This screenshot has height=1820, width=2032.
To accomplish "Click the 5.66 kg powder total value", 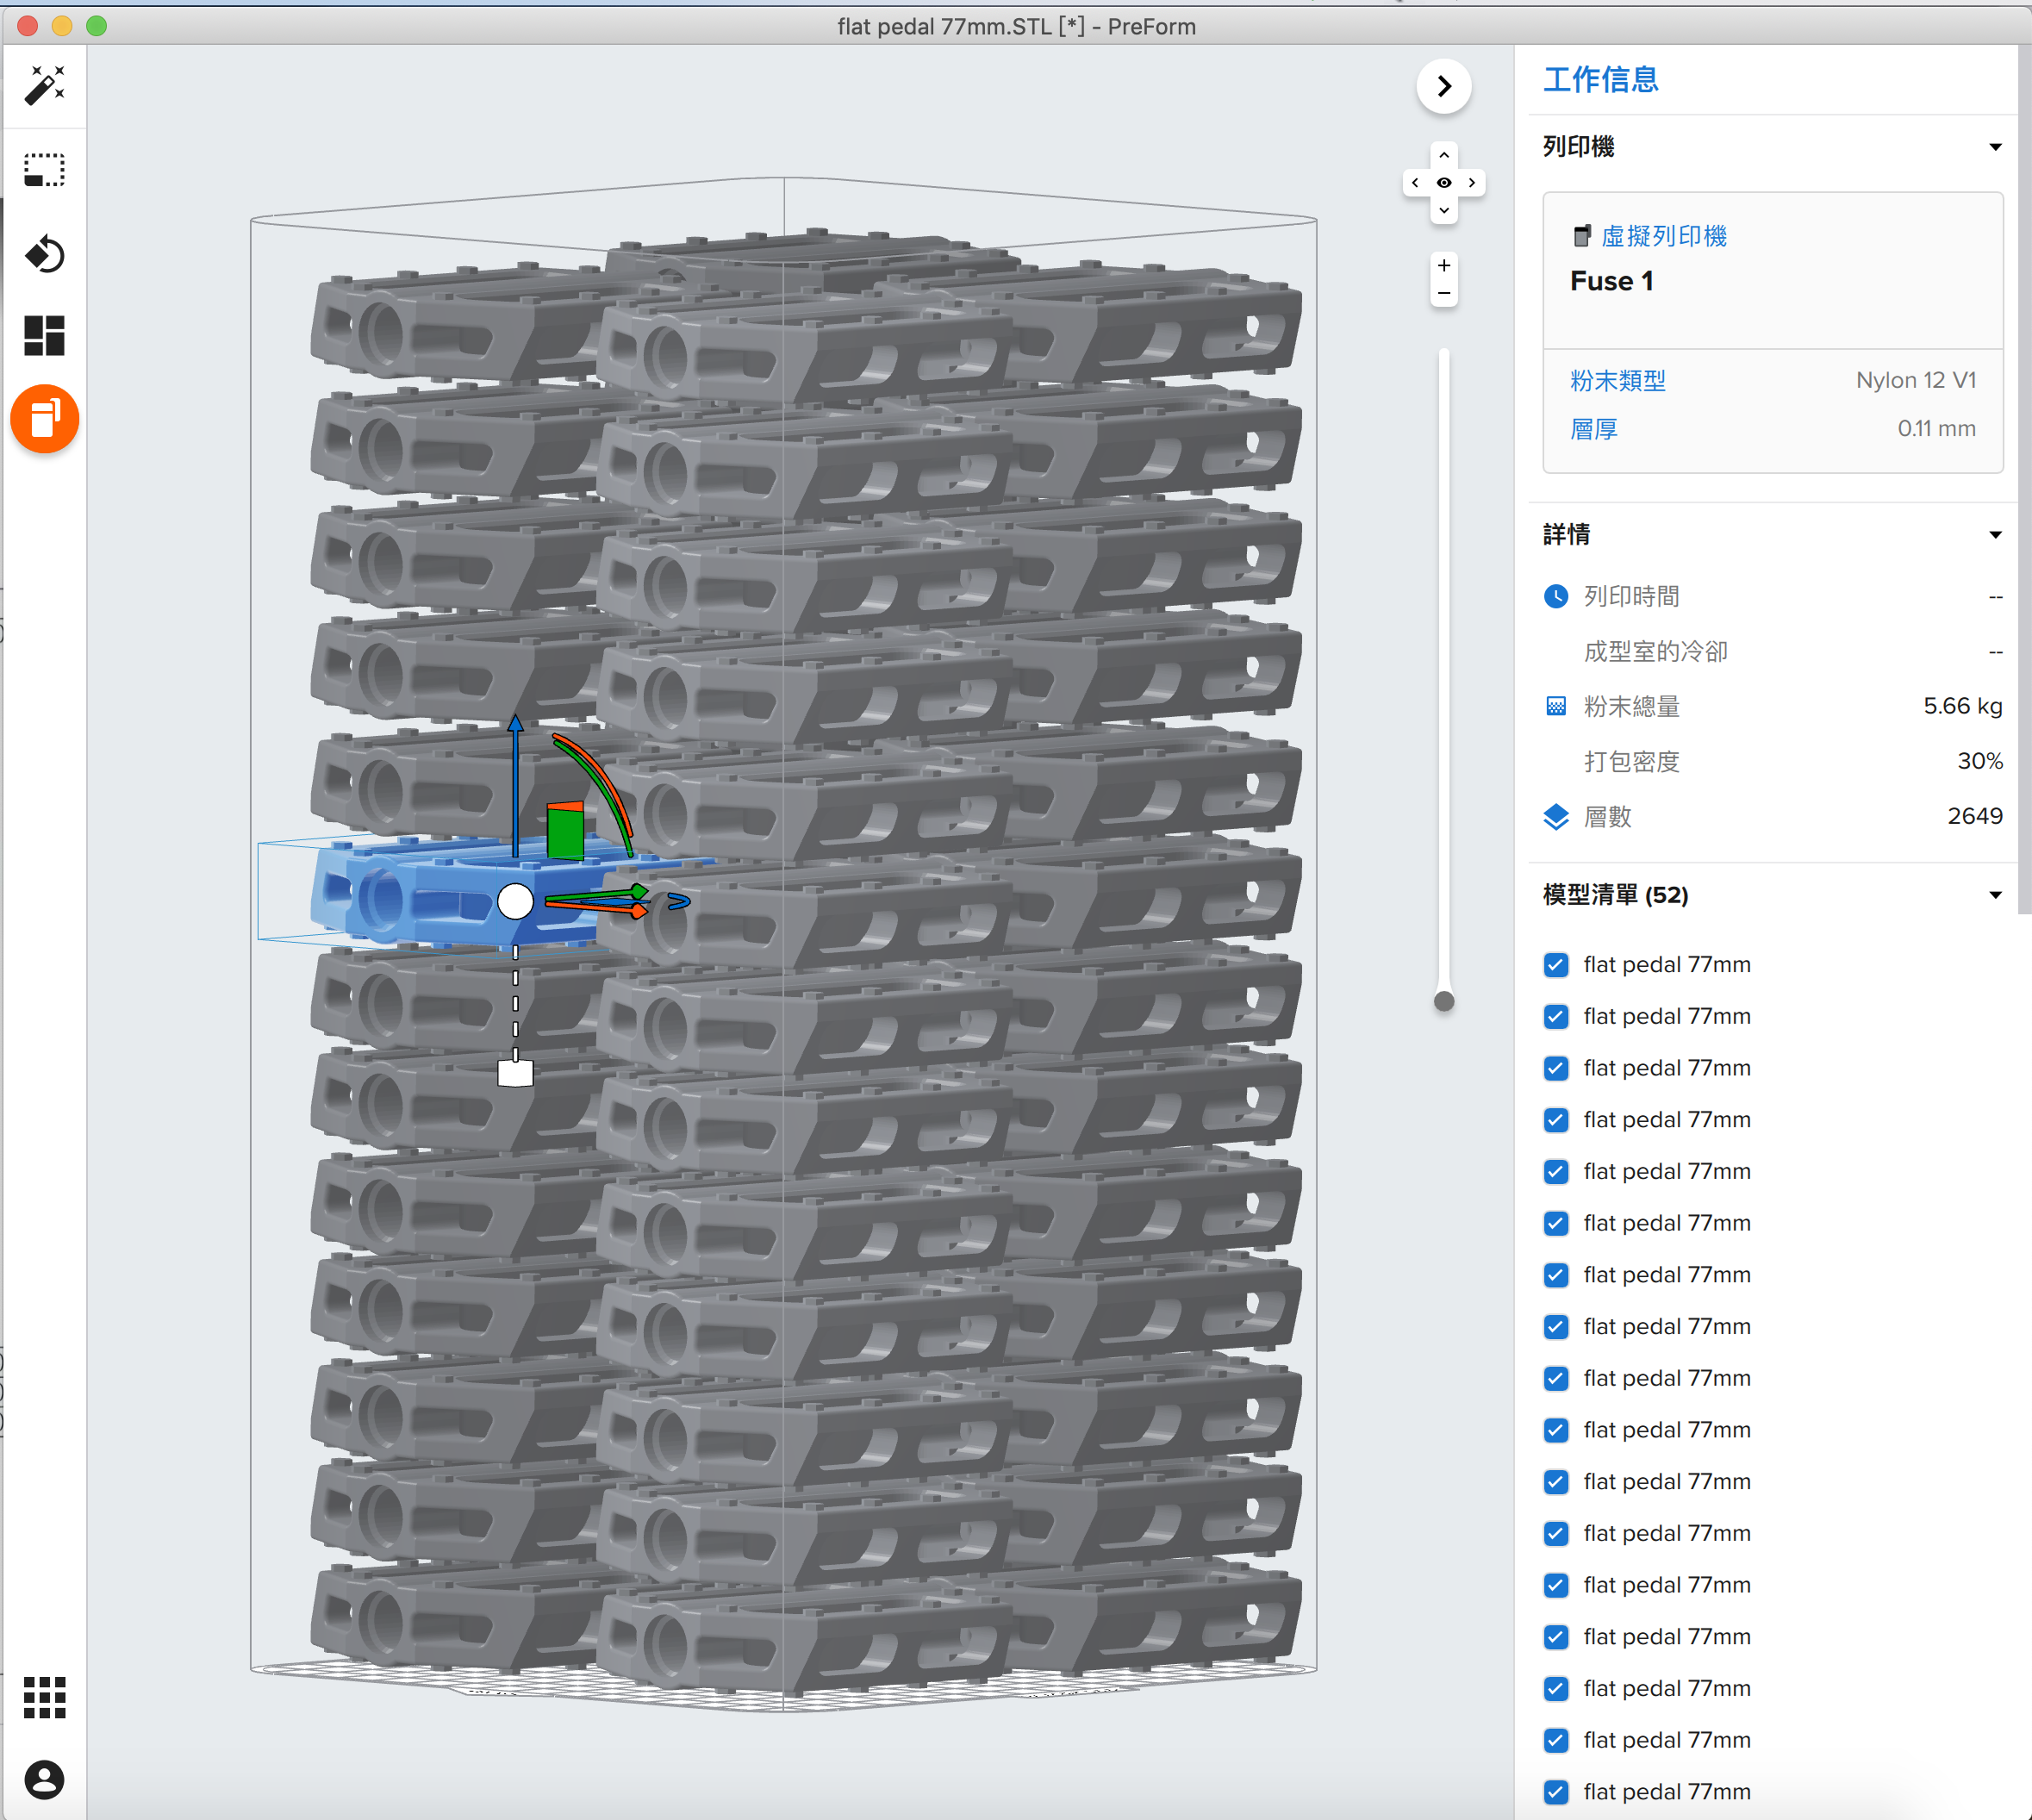I will (x=1963, y=707).
